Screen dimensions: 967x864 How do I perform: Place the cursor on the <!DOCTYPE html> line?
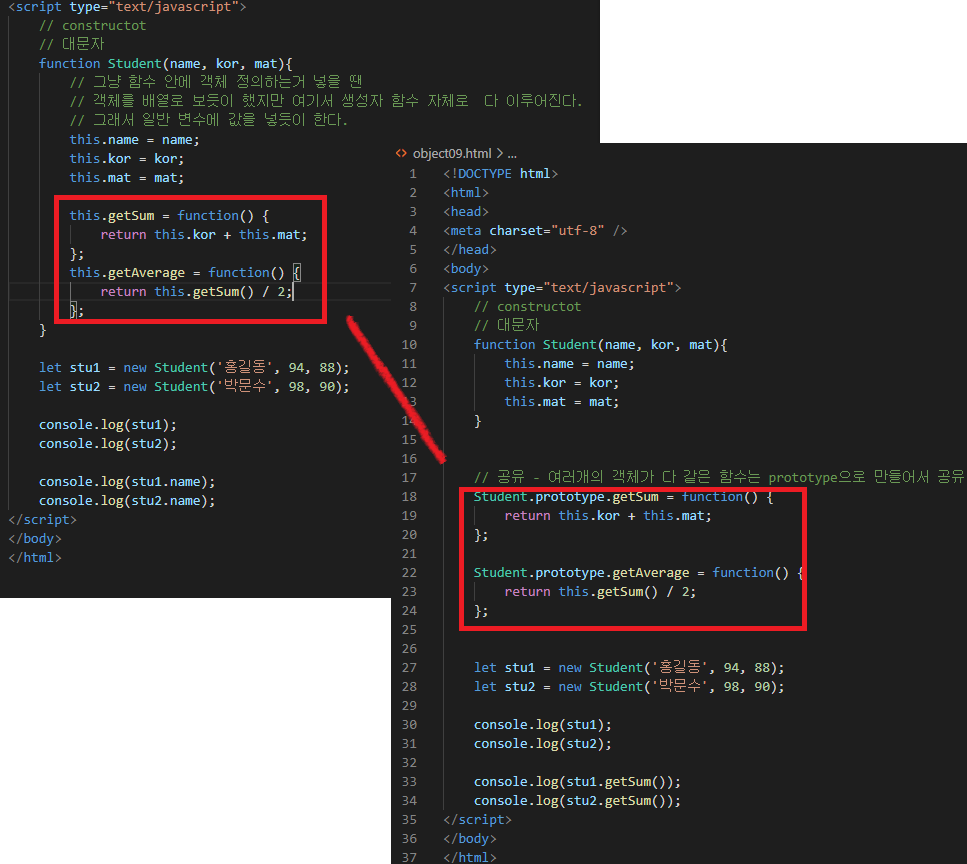coord(501,174)
